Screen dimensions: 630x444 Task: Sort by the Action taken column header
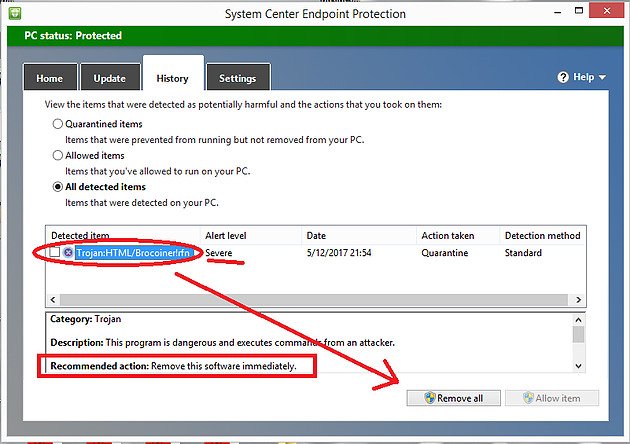coord(458,235)
